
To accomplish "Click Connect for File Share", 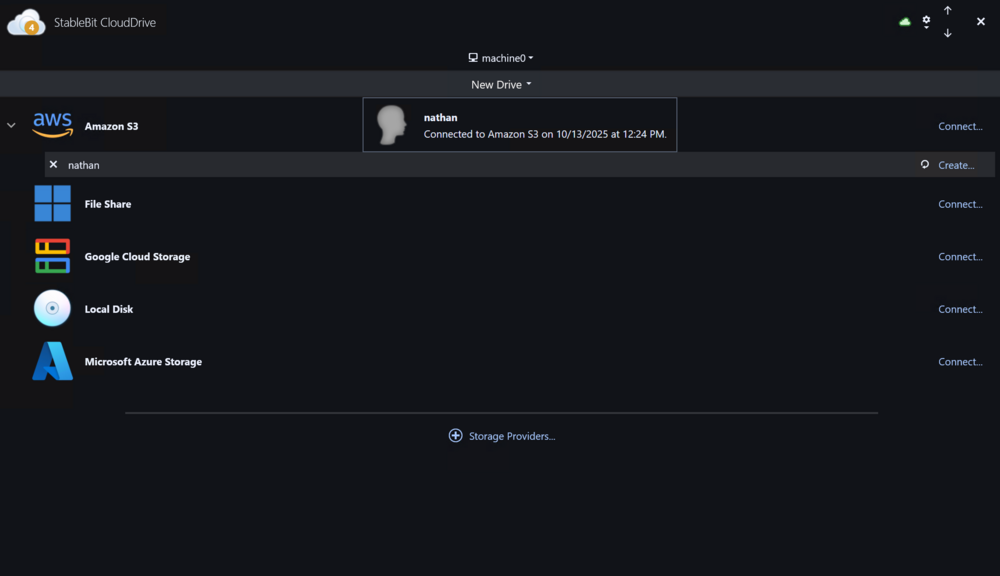I will click(960, 204).
